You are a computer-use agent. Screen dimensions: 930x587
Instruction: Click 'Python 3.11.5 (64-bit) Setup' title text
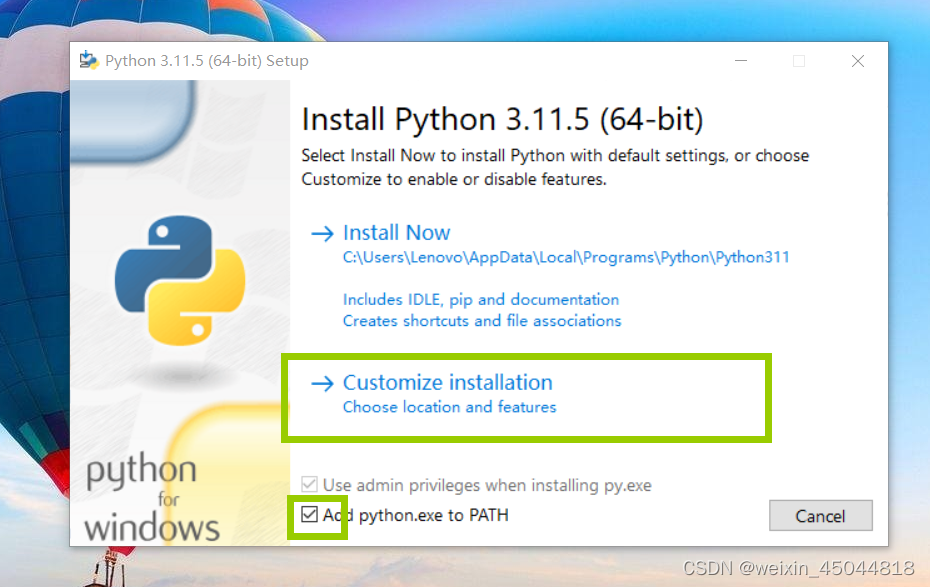pos(206,60)
